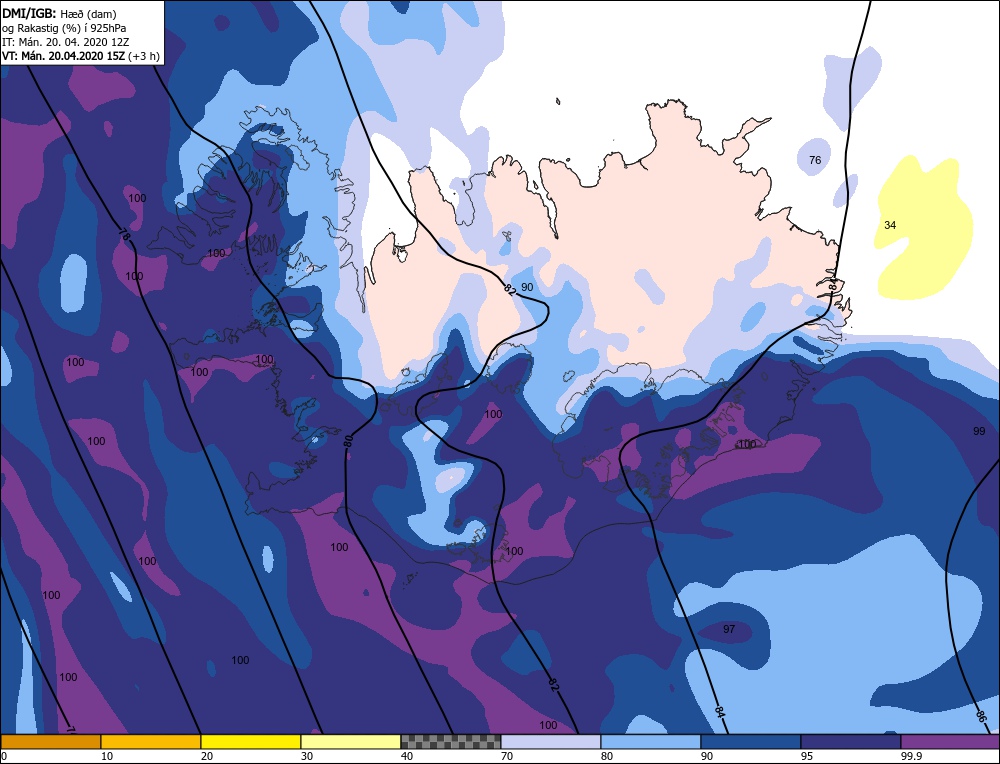Click the '78' contour line label
1000x764 pixels.
tap(124, 235)
